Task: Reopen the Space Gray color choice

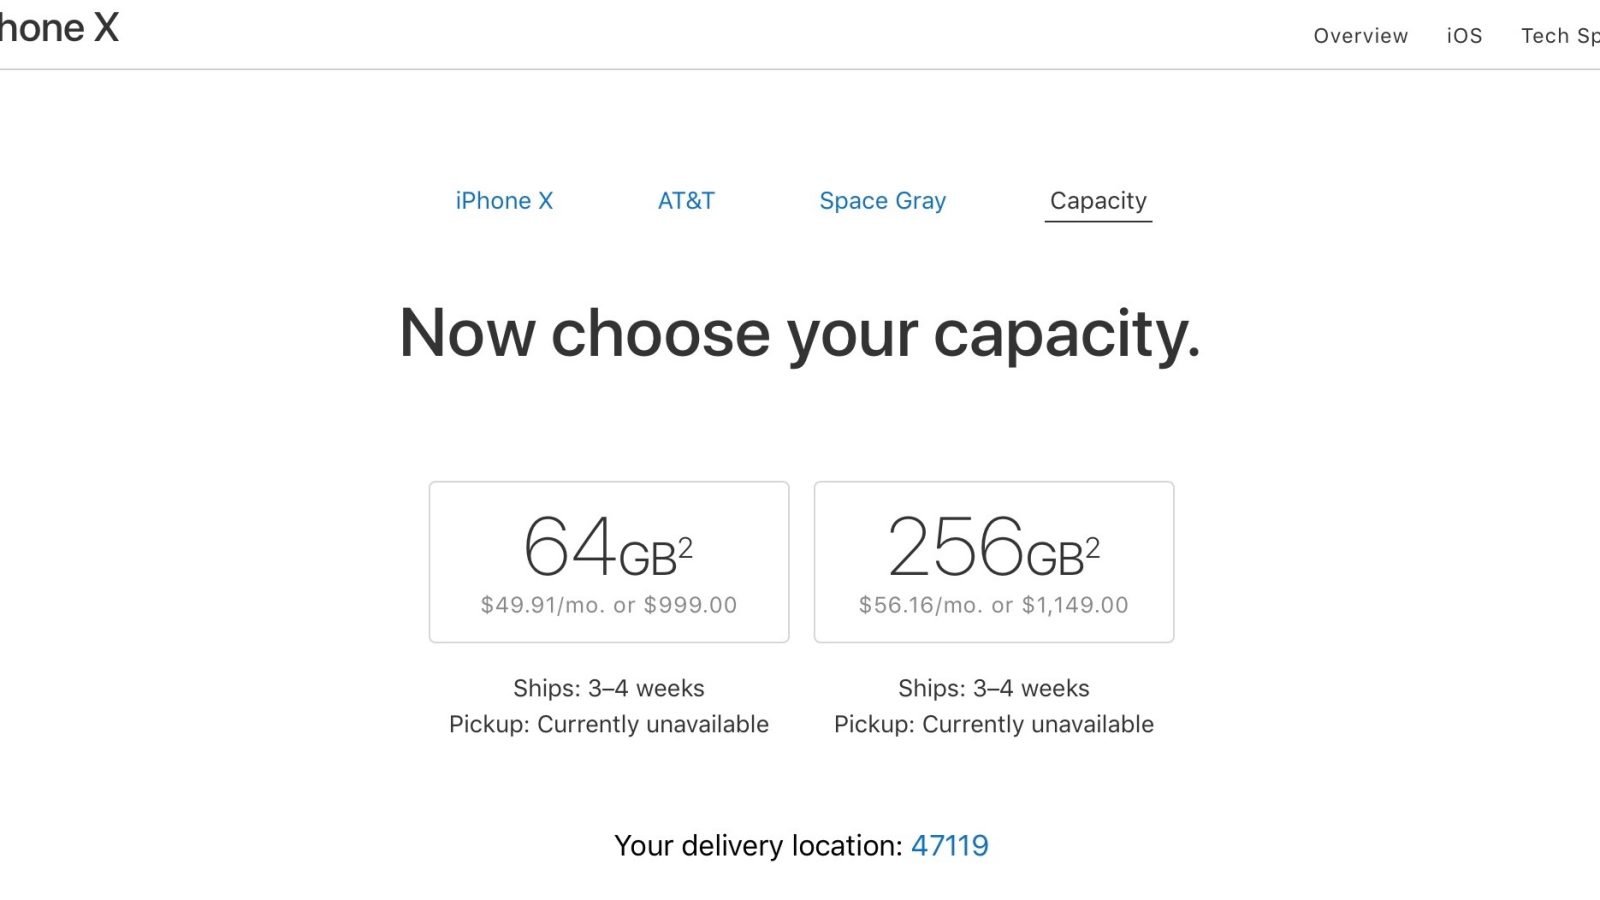Action: pos(883,200)
